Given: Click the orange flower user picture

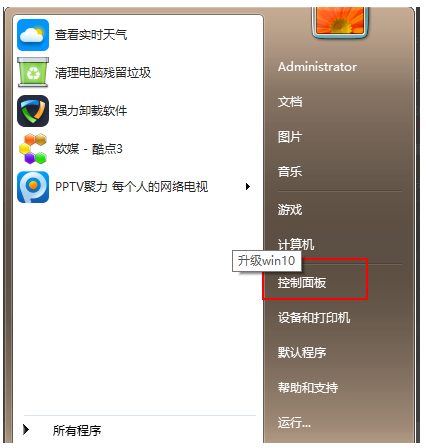Looking at the screenshot, I should pos(340,21).
